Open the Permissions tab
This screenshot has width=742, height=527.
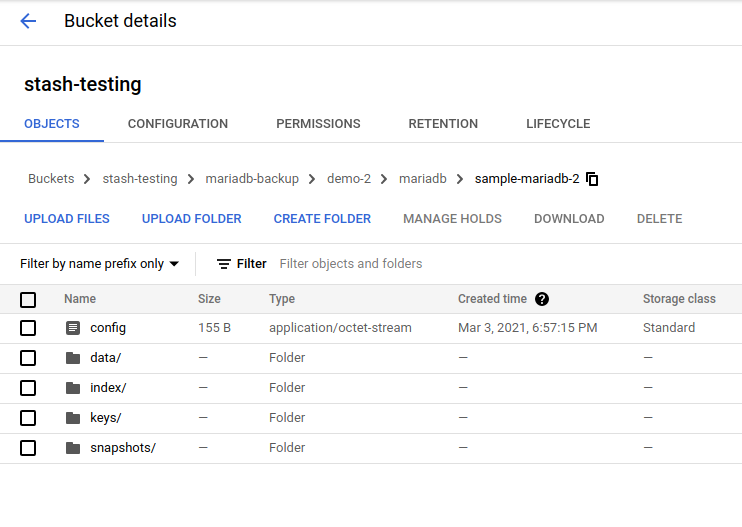318,124
